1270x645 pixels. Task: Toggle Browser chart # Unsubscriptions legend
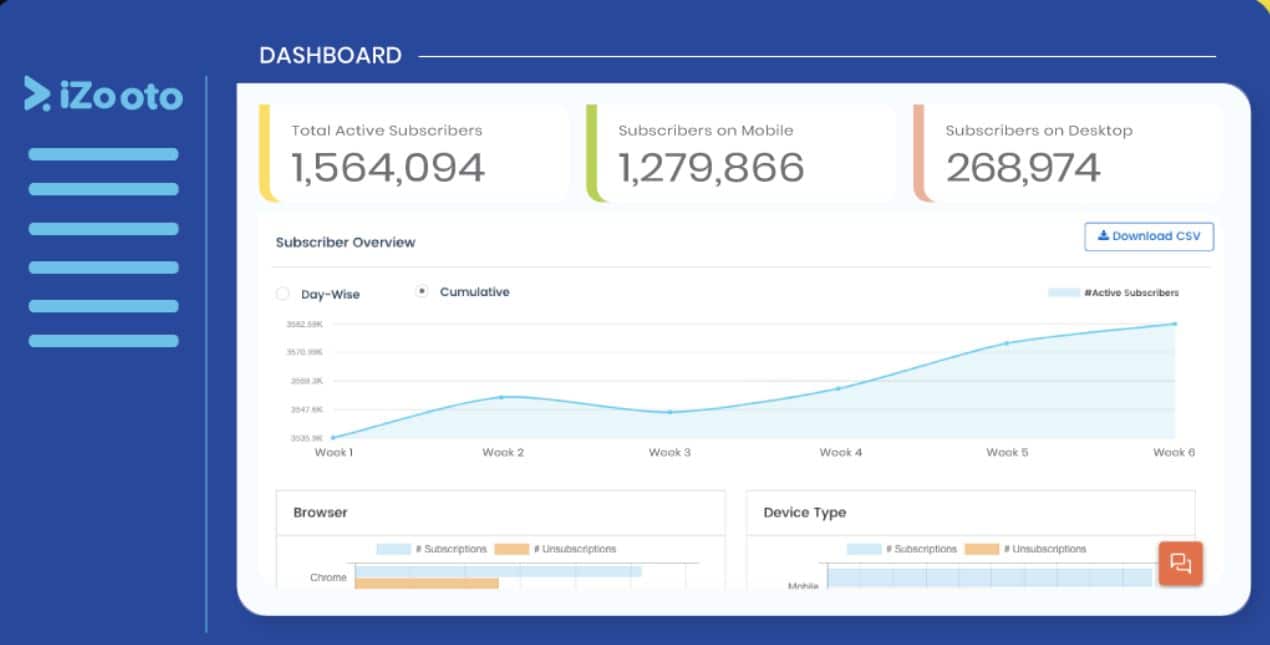tap(556, 549)
